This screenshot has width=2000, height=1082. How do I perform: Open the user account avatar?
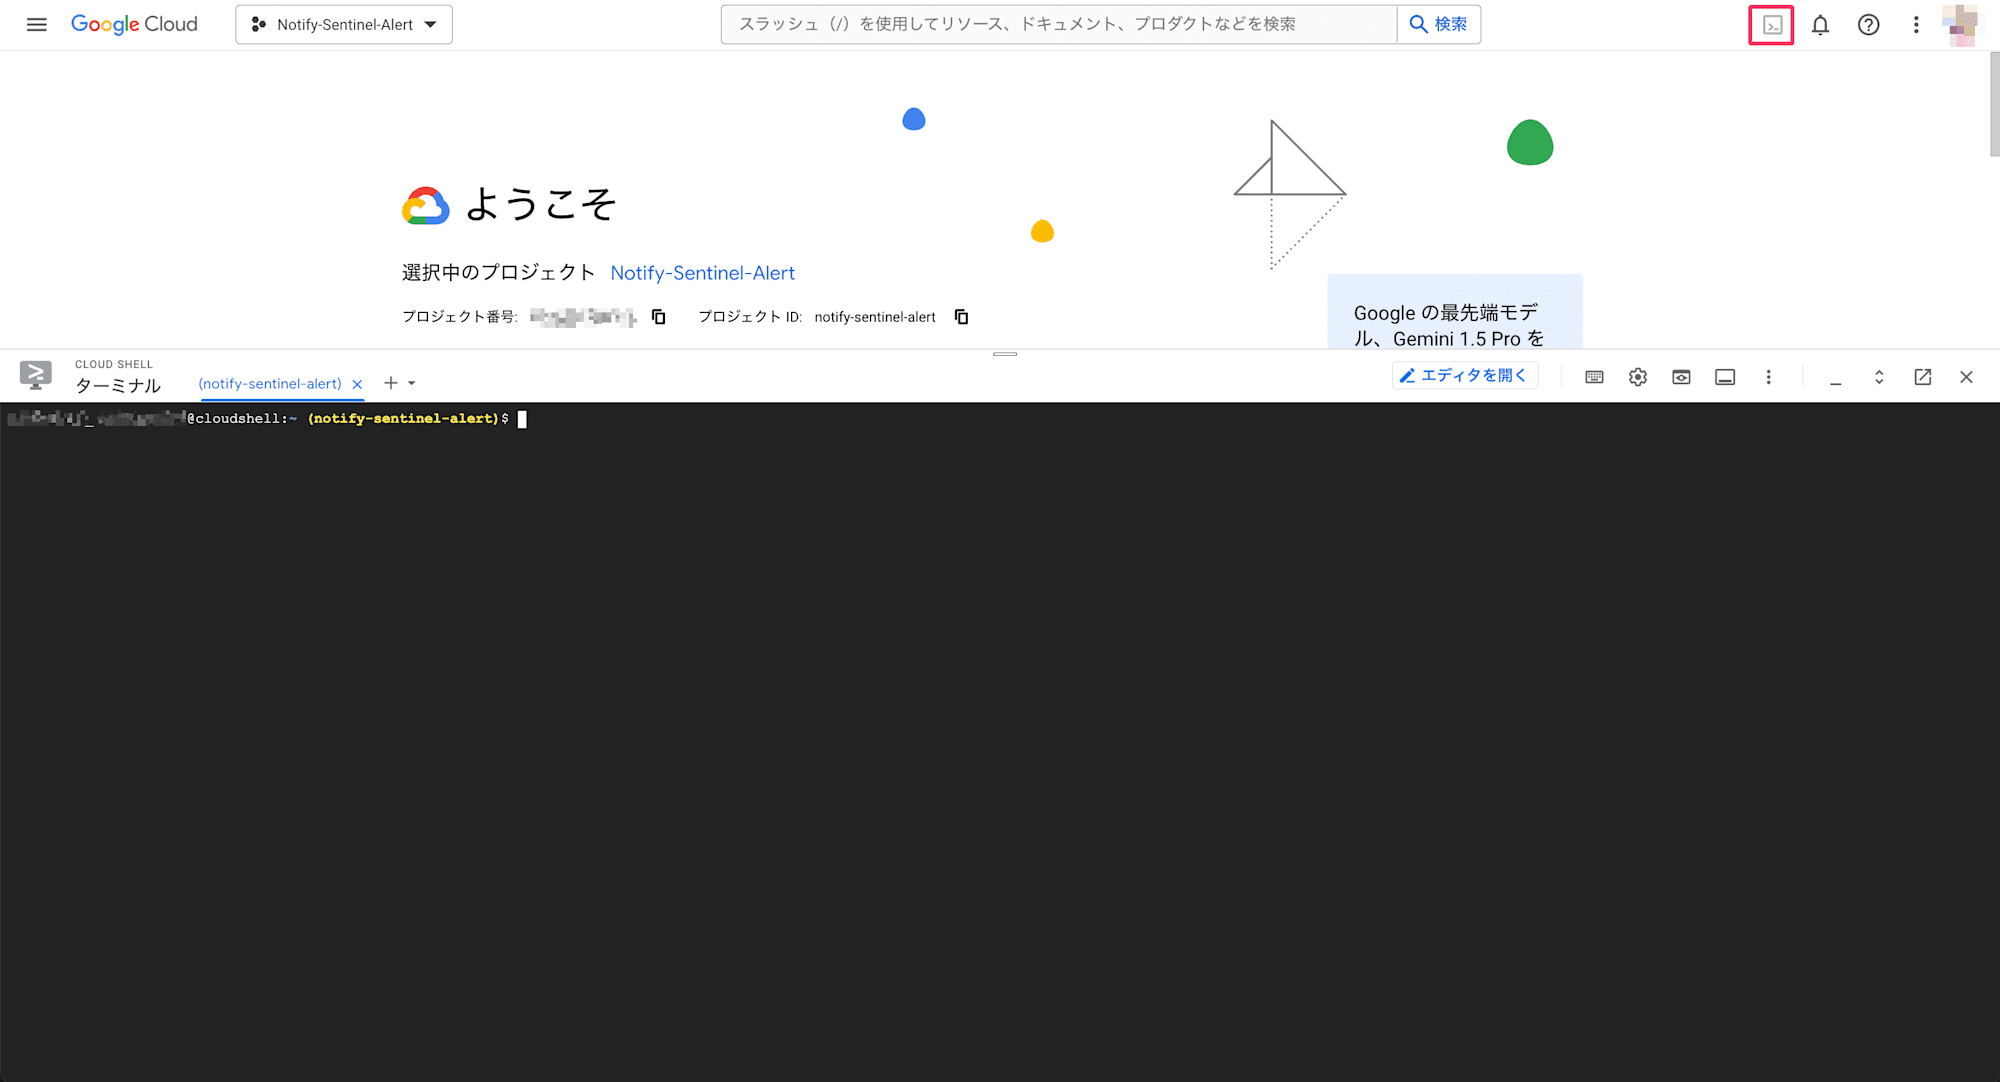click(x=1959, y=25)
